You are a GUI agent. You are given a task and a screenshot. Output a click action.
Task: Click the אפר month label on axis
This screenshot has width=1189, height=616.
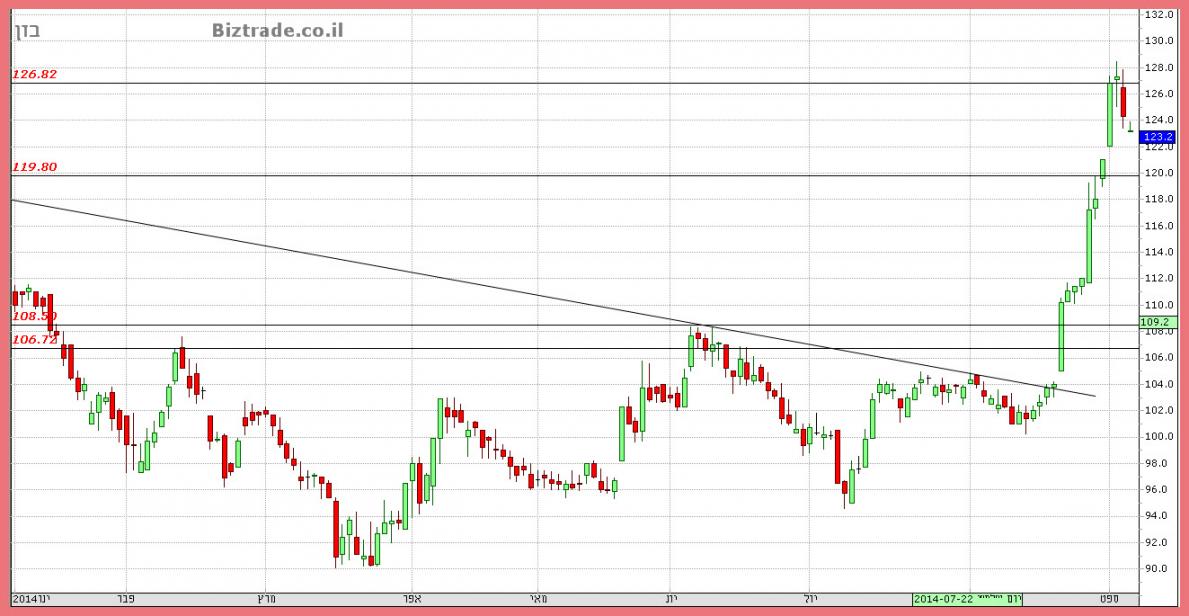coord(411,598)
